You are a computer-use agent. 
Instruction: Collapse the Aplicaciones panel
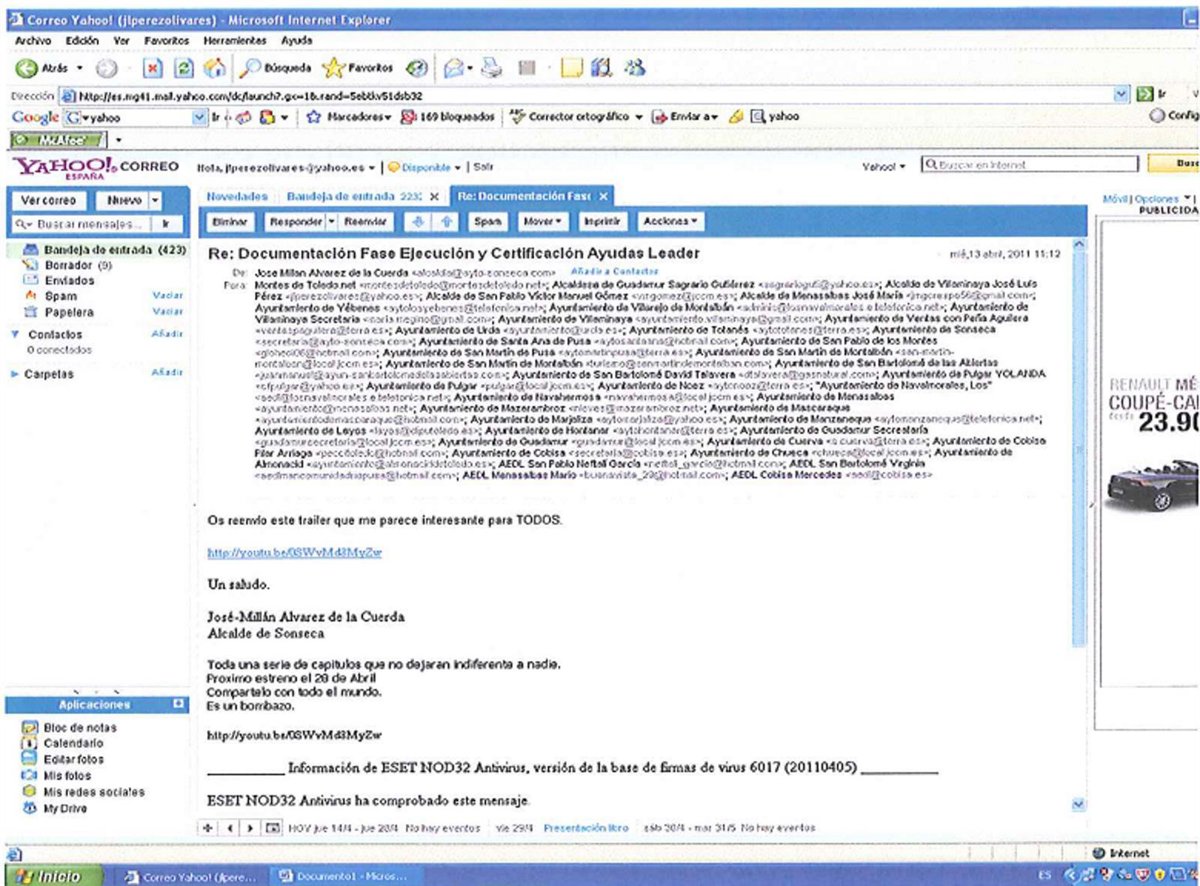coord(180,705)
